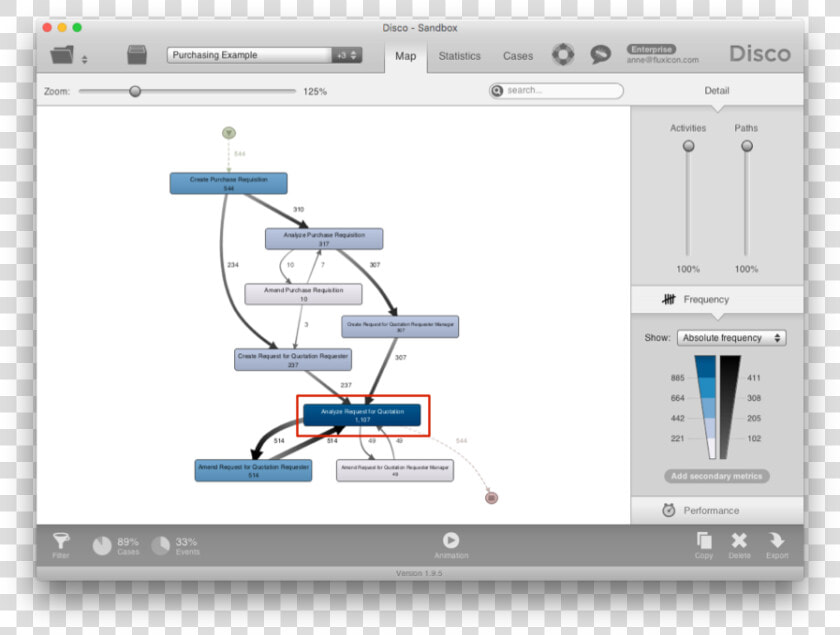Image resolution: width=840 pixels, height=635 pixels.
Task: Click the save project disk icon
Action: [x=137, y=55]
